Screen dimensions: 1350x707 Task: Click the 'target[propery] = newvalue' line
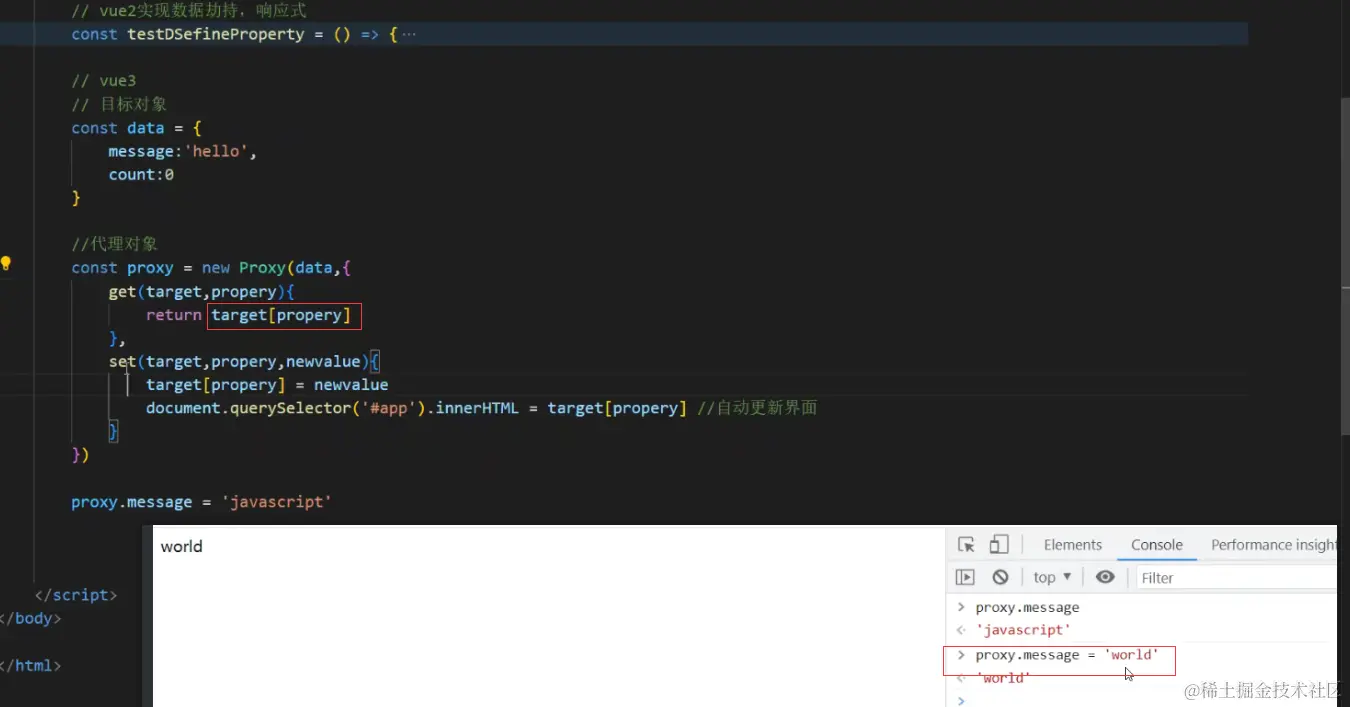pos(267,385)
